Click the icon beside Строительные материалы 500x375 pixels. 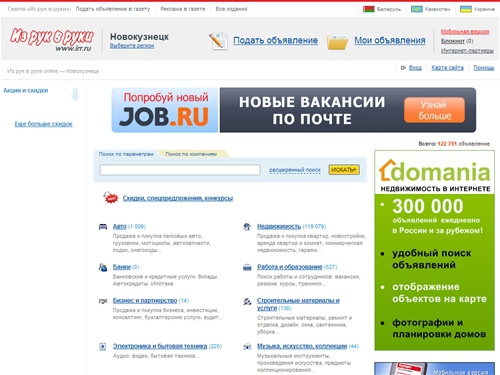[x=247, y=302]
